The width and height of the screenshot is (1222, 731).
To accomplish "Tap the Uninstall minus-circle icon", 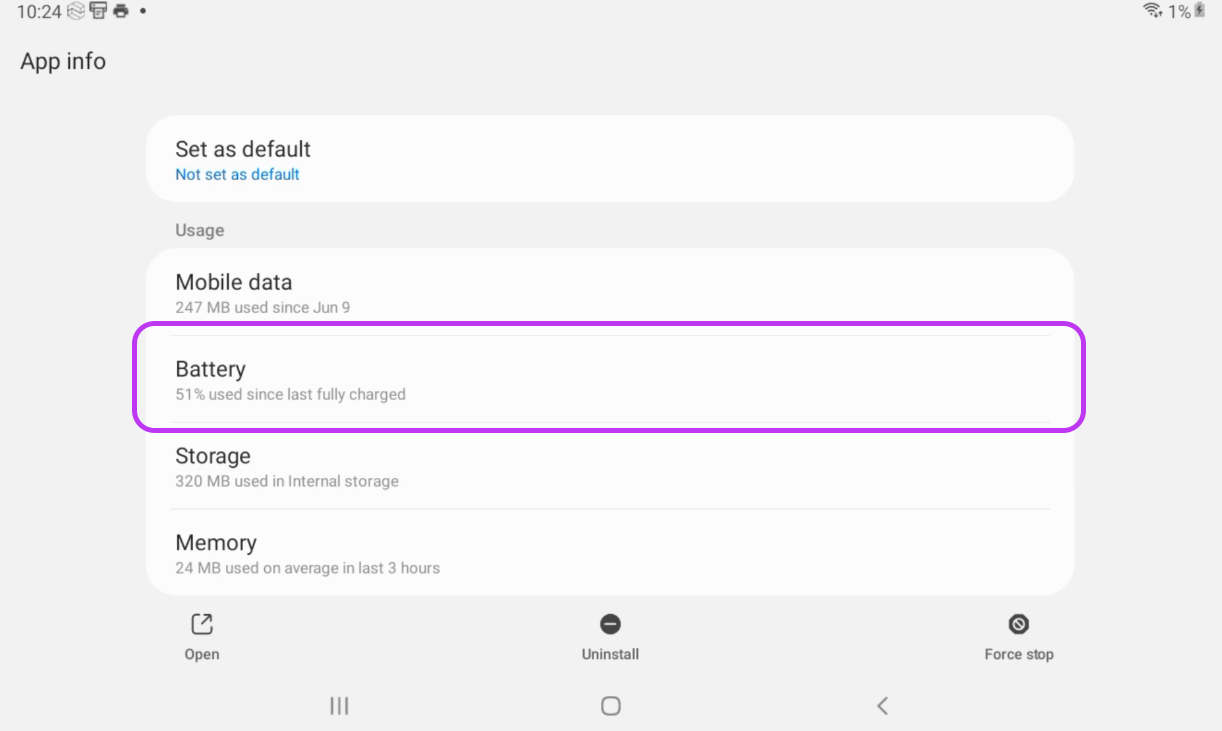I will 610,625.
